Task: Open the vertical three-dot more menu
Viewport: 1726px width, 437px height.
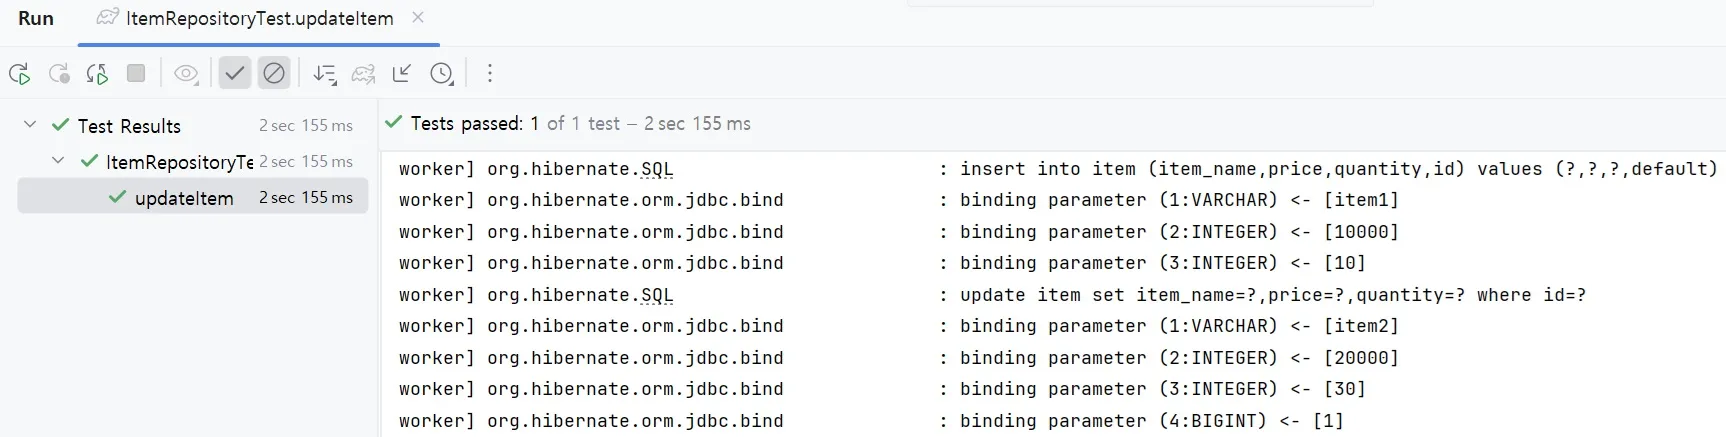Action: tap(489, 73)
